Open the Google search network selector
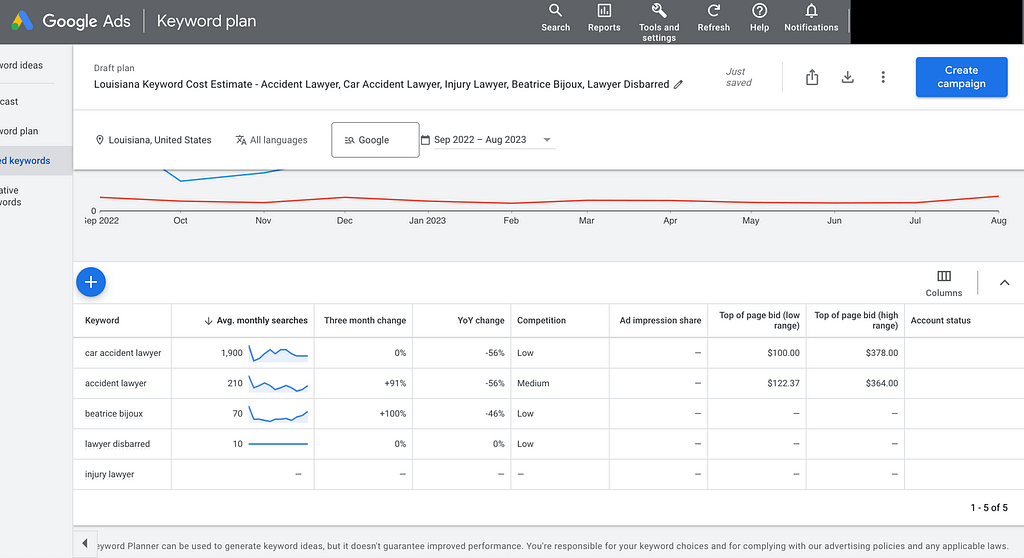Image resolution: width=1024 pixels, height=558 pixels. click(375, 140)
